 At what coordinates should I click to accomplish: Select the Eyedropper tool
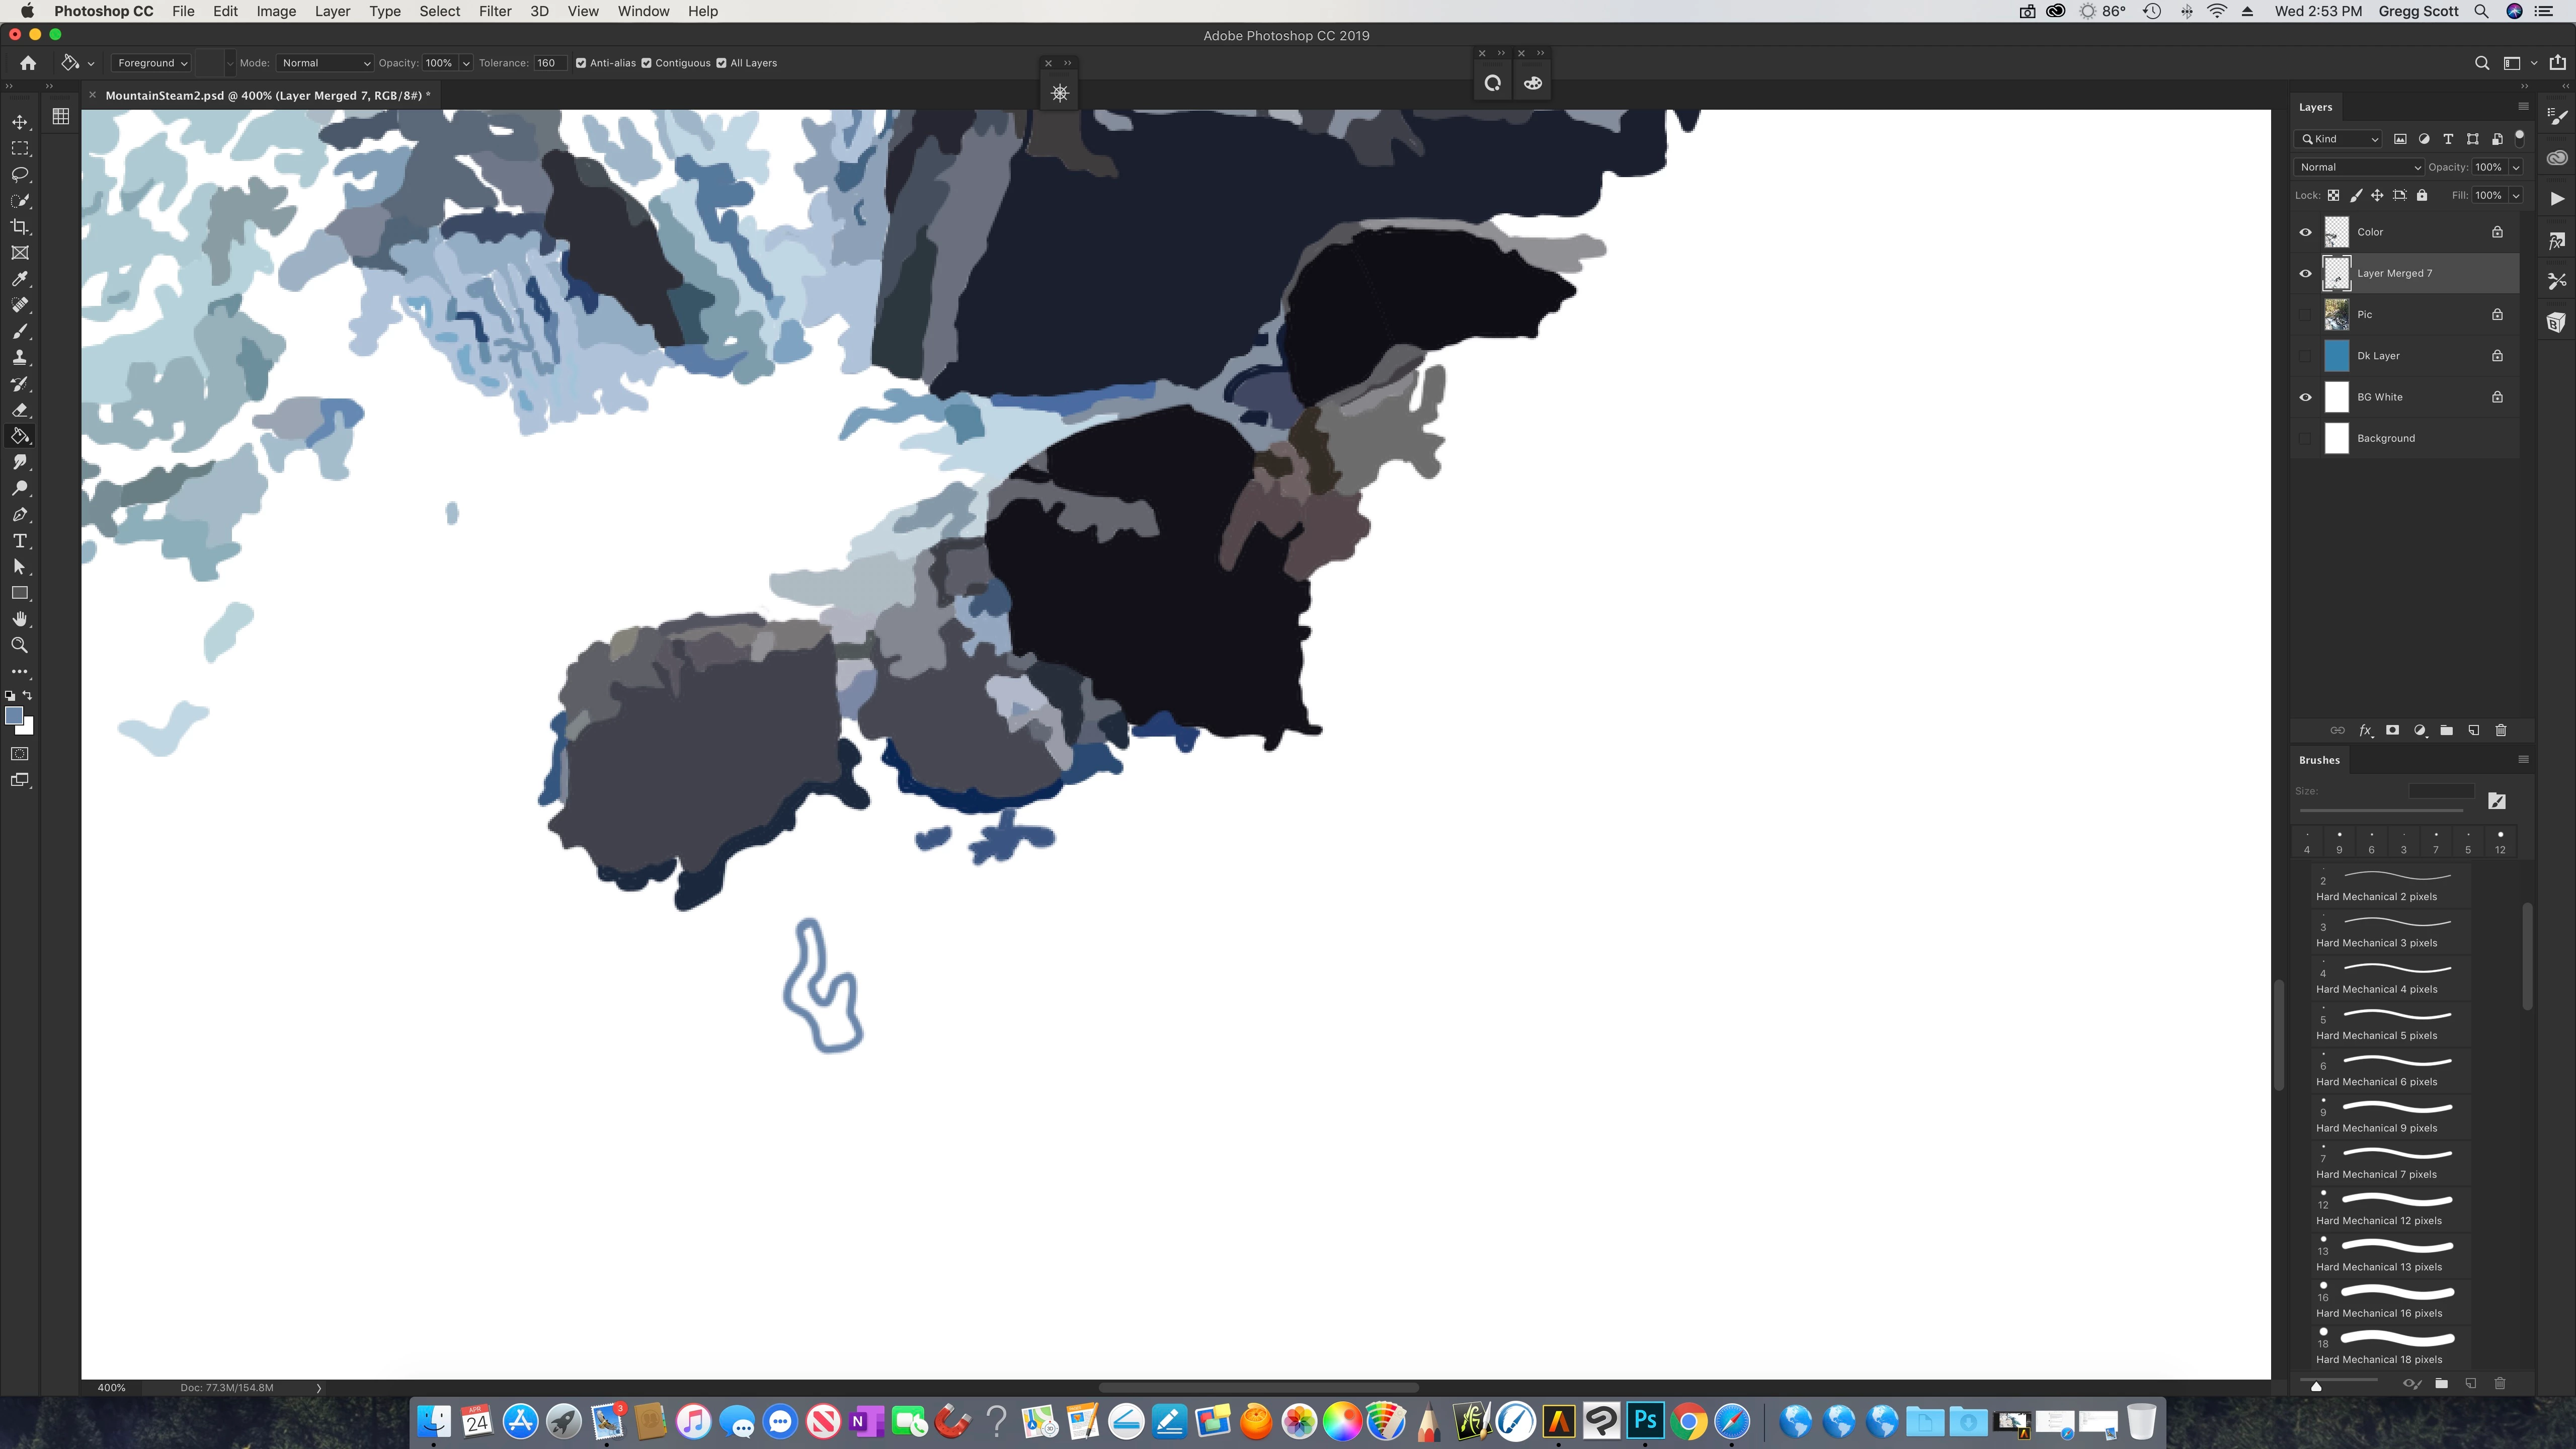click(20, 279)
